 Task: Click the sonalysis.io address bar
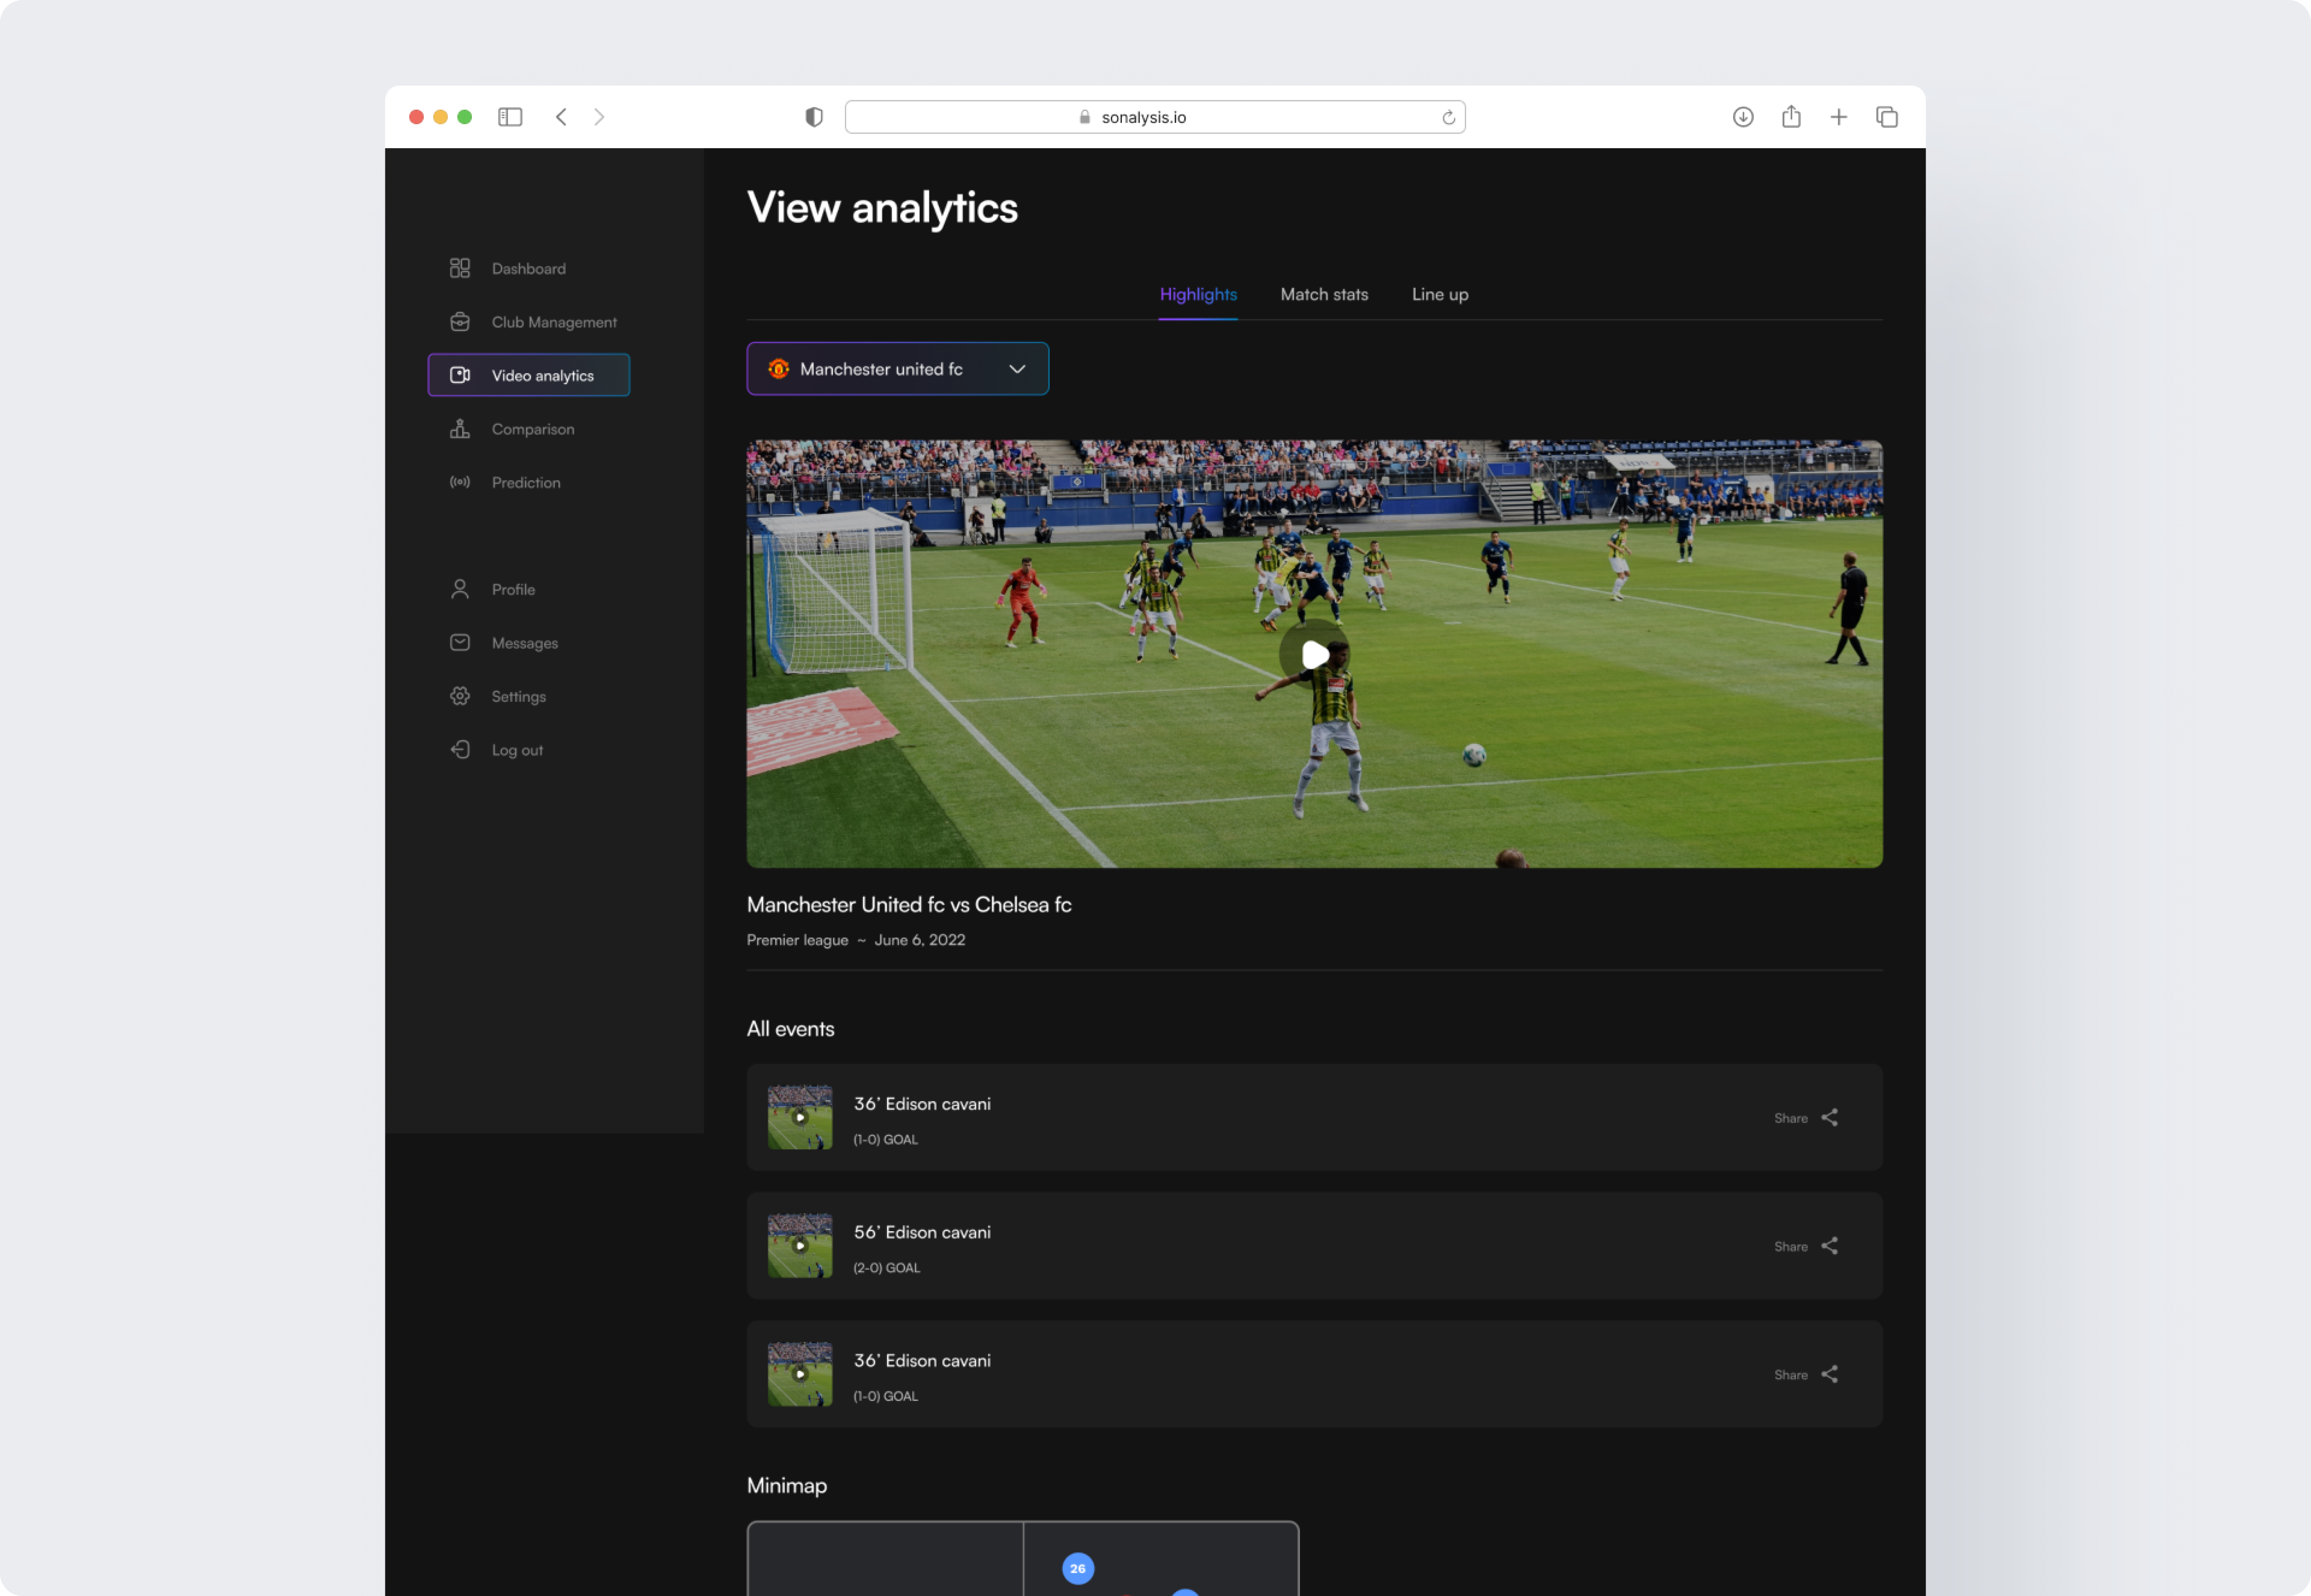pyautogui.click(x=1143, y=117)
